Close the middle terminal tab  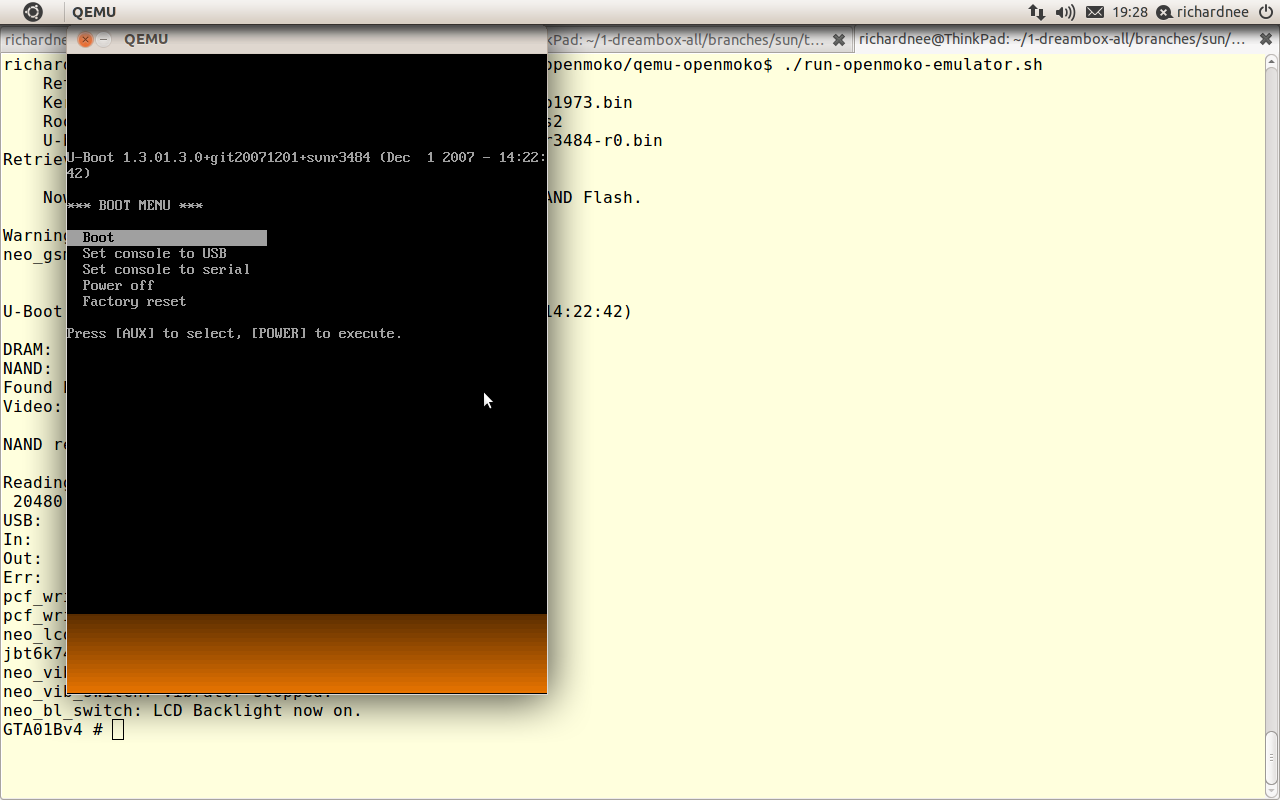click(839, 39)
